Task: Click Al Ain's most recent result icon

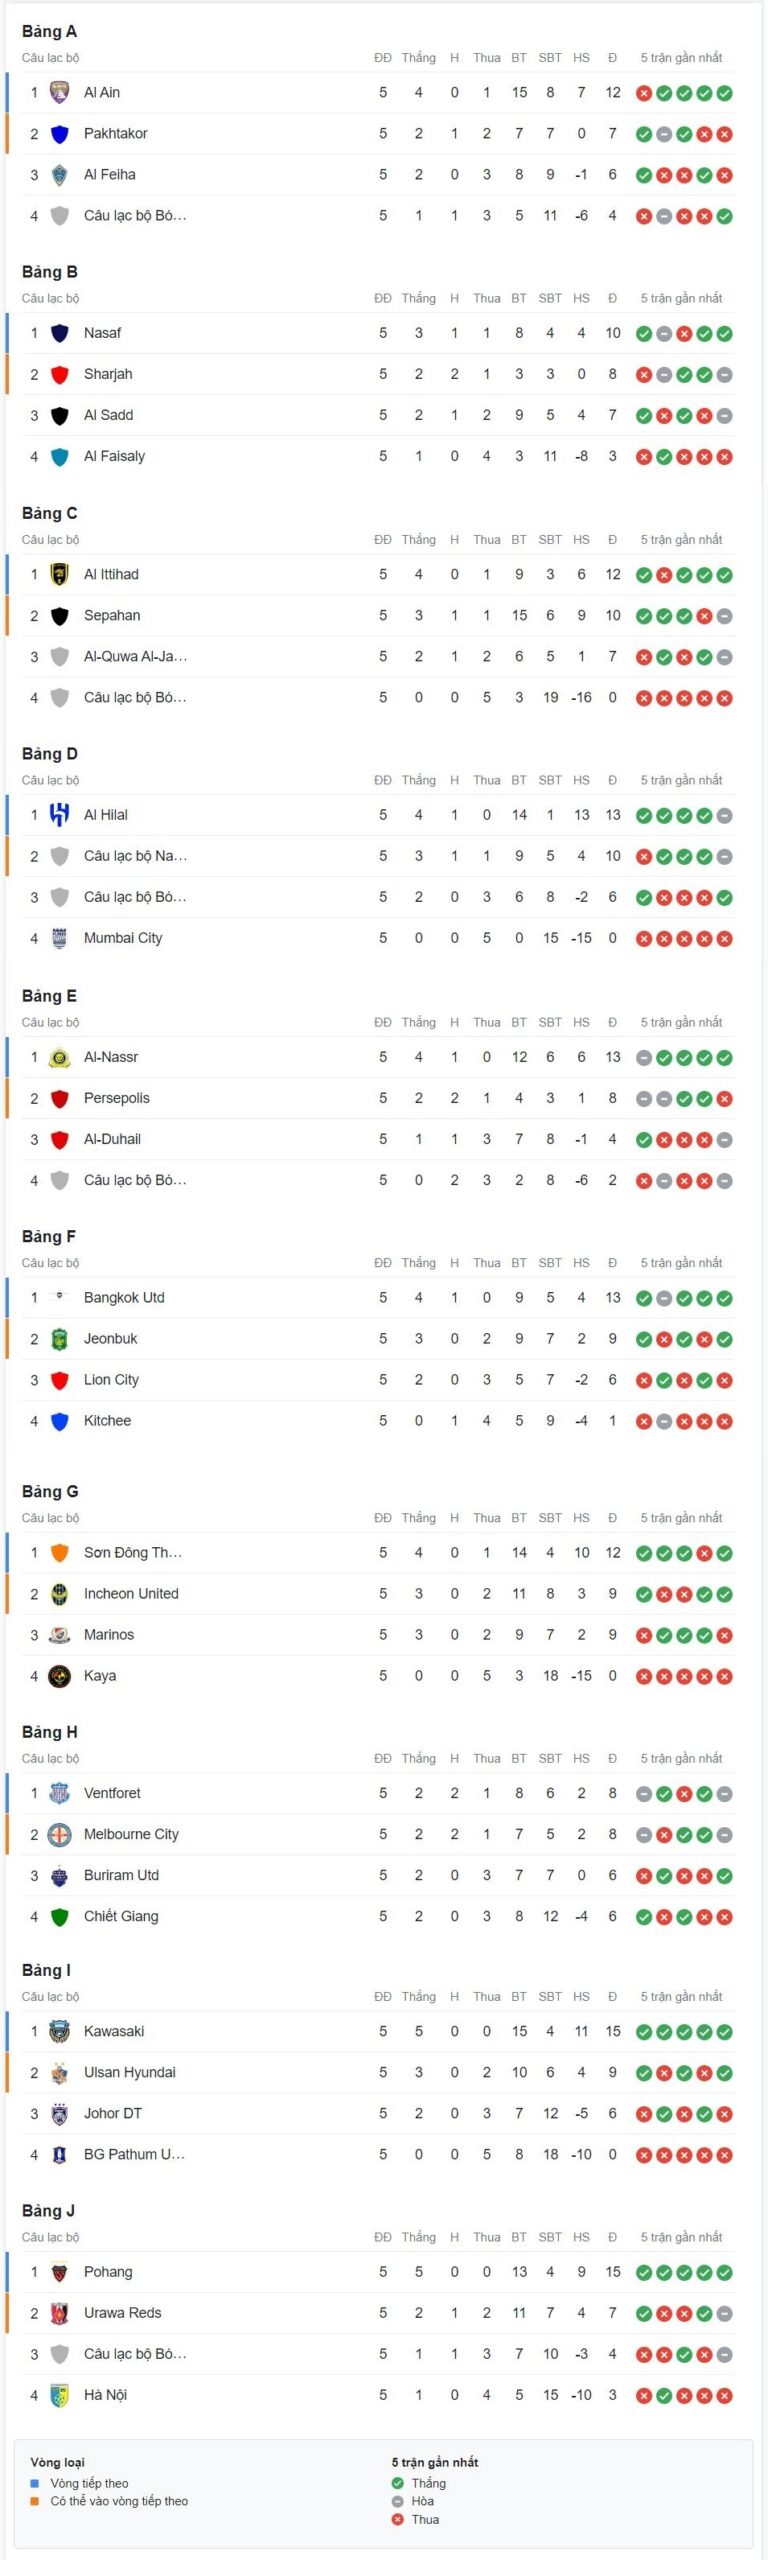Action: click(725, 93)
